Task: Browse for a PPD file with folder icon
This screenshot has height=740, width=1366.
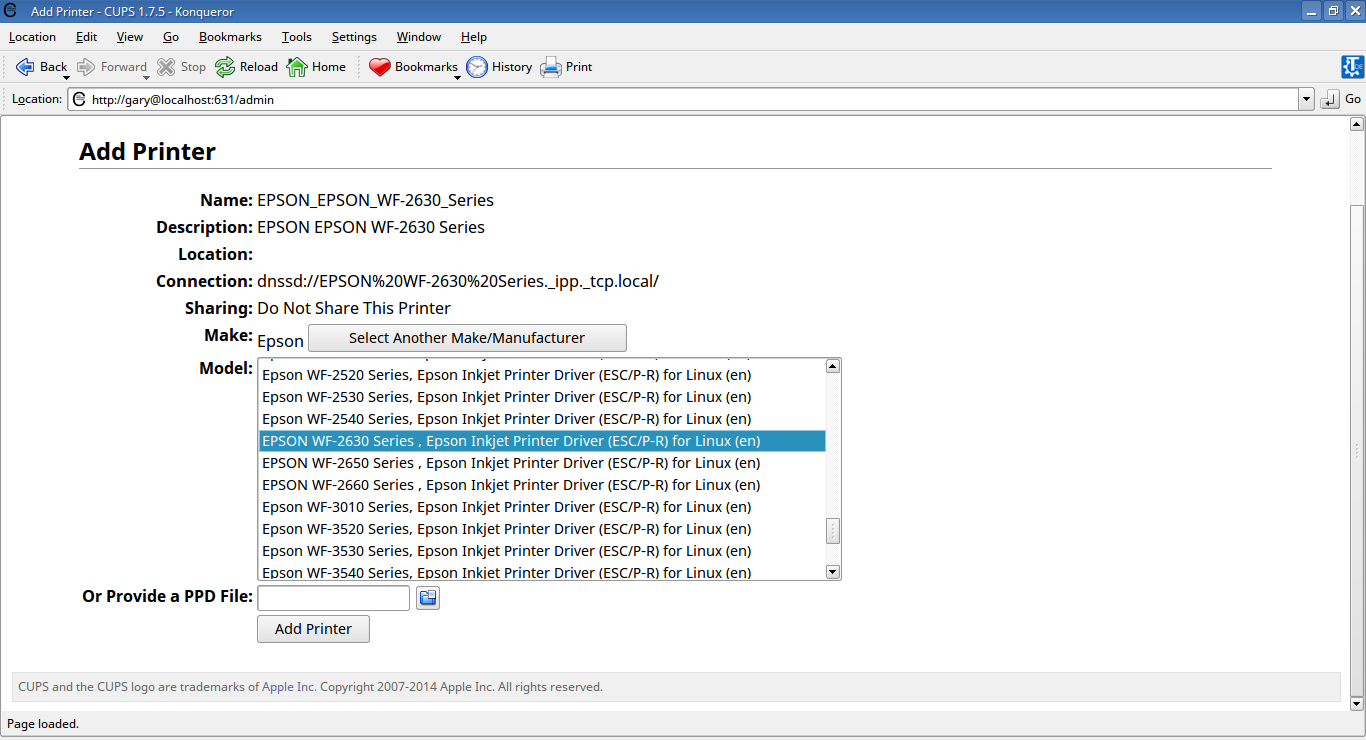Action: tap(428, 598)
